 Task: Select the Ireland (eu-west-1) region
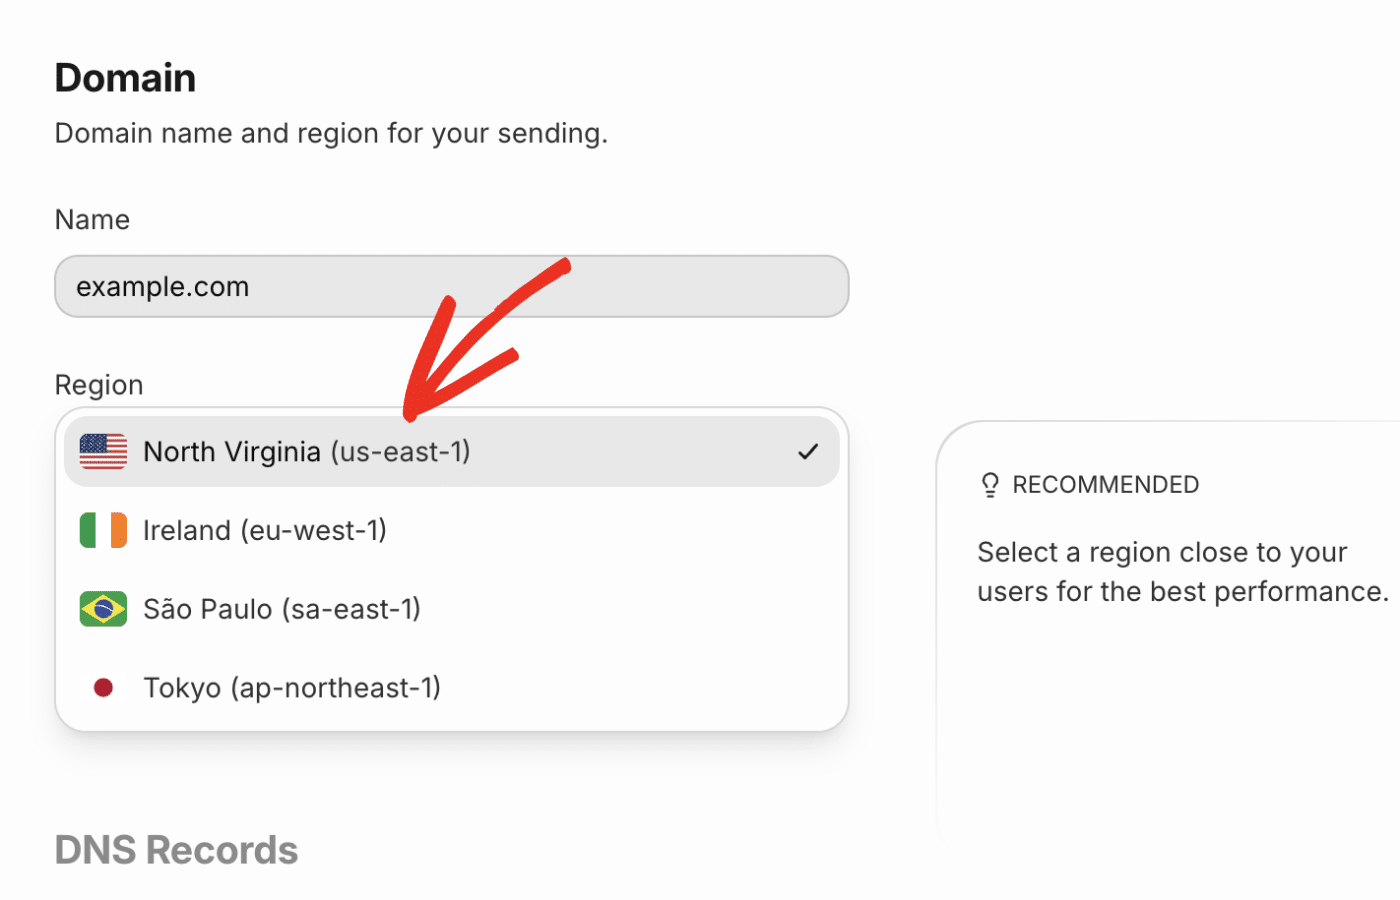point(265,530)
